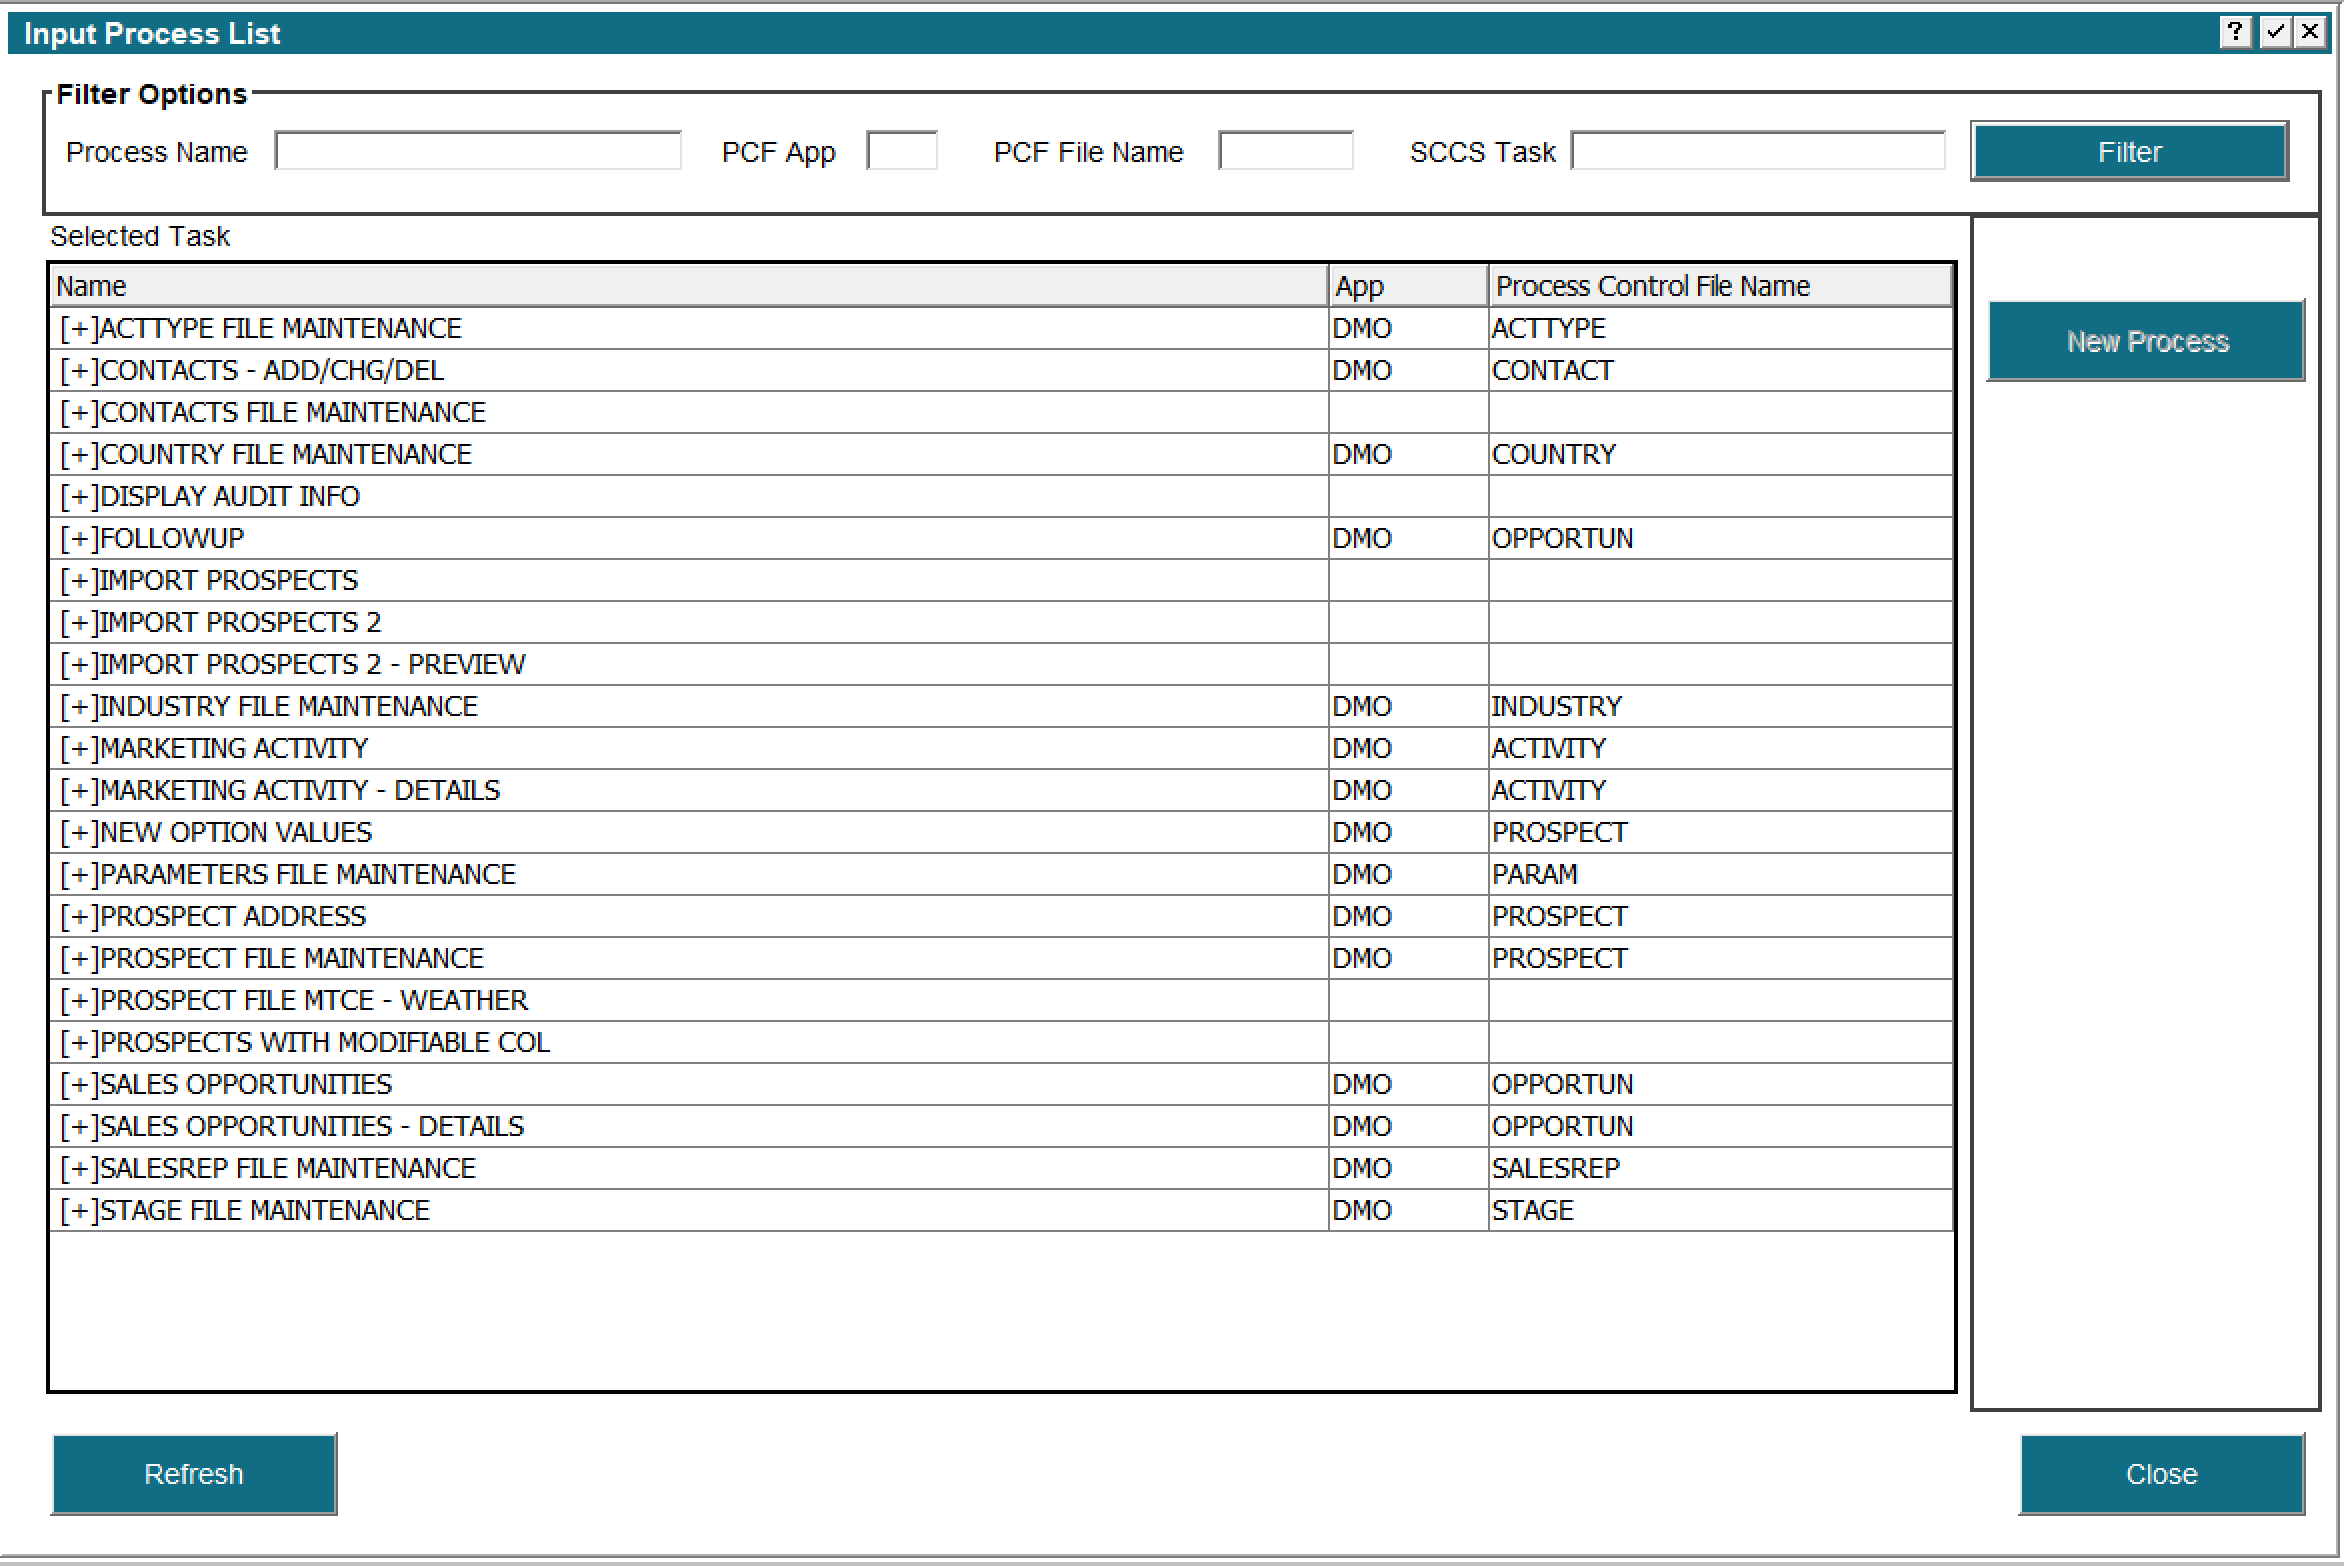Click the help question mark icon

pos(2235,32)
